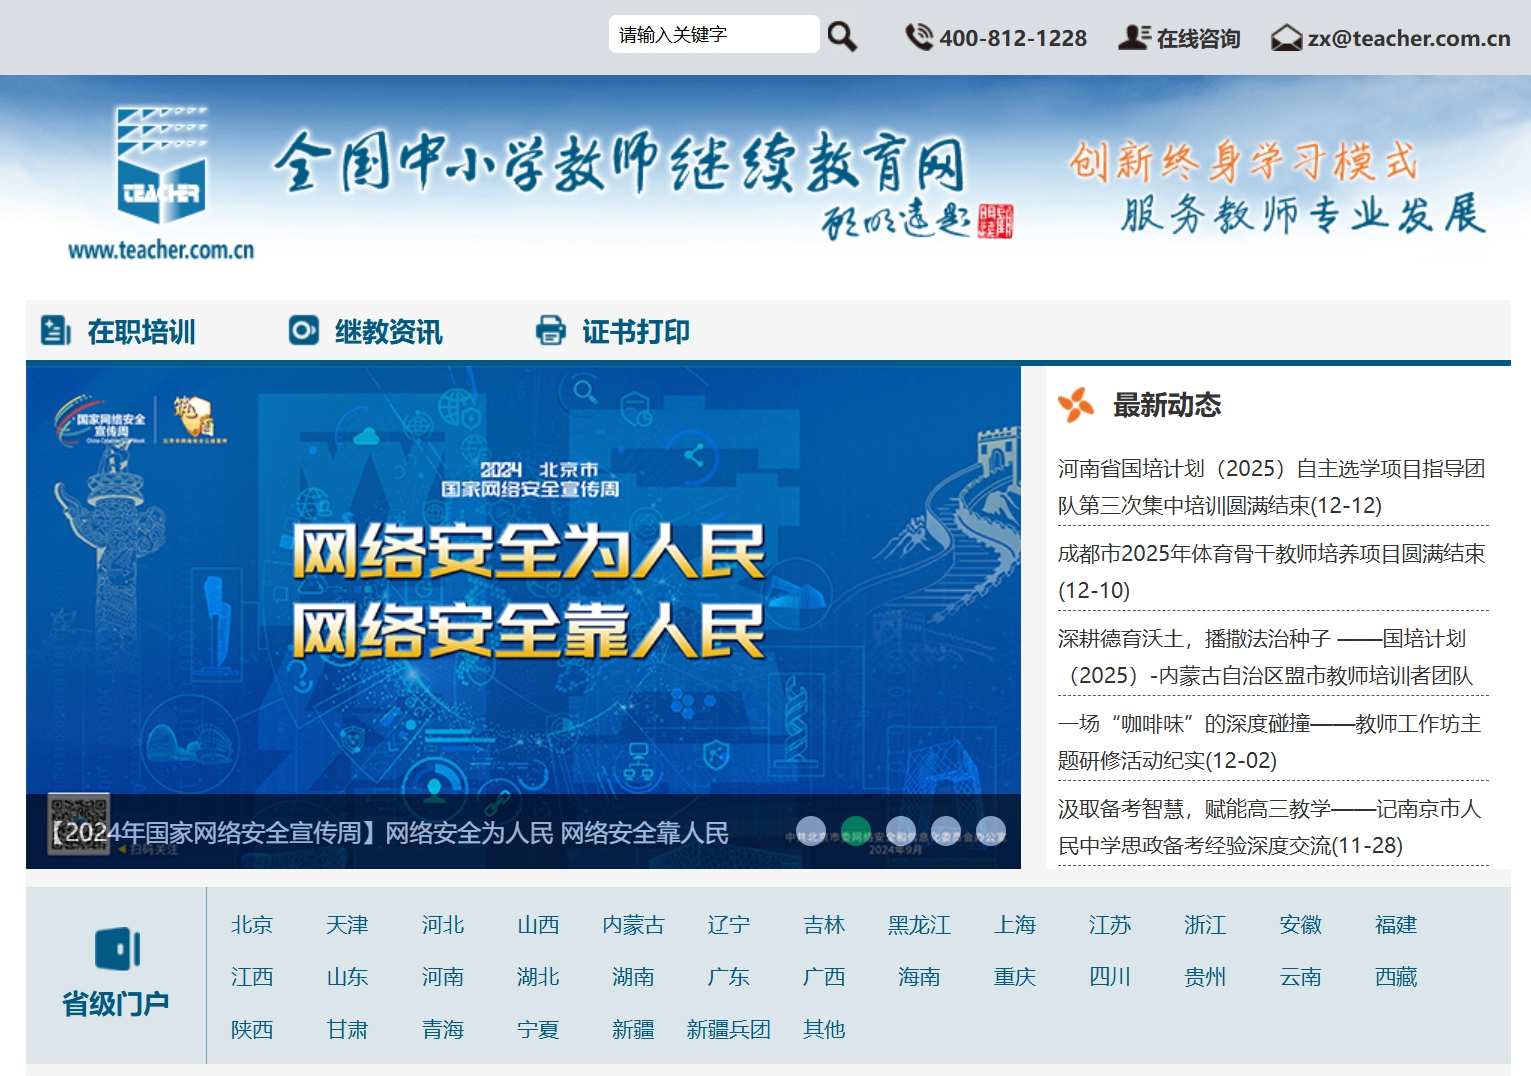Click the search magnifier icon

click(x=841, y=35)
